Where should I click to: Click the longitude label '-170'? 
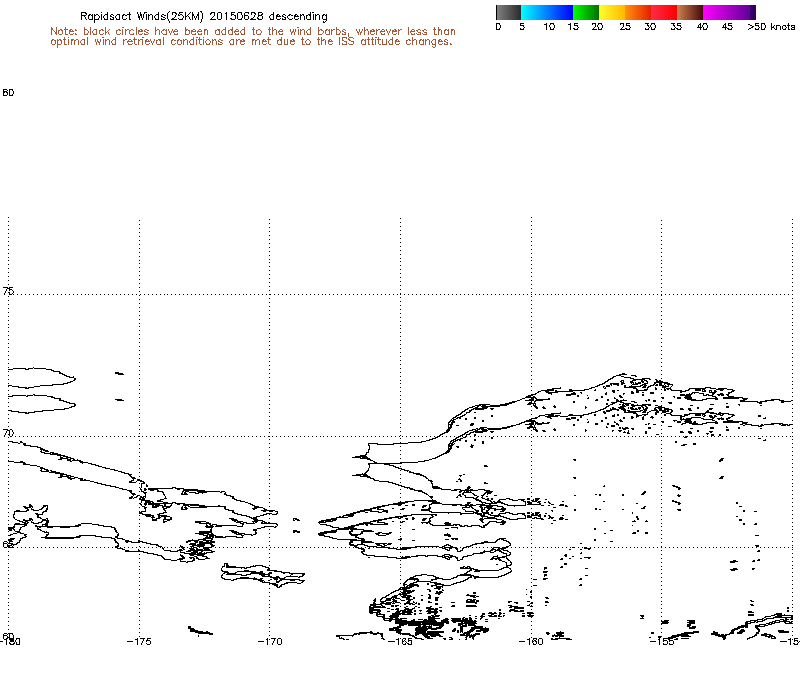point(270,642)
